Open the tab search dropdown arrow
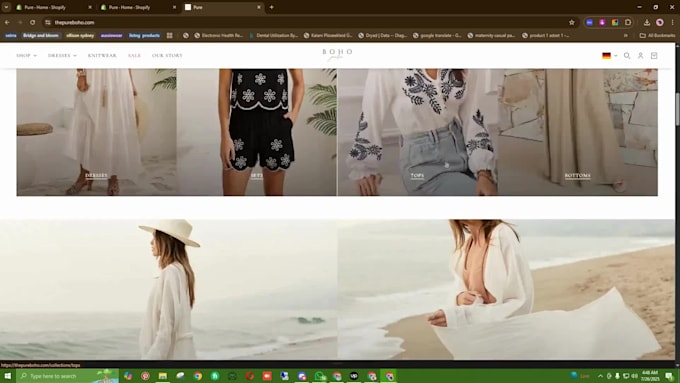 (x=6, y=7)
